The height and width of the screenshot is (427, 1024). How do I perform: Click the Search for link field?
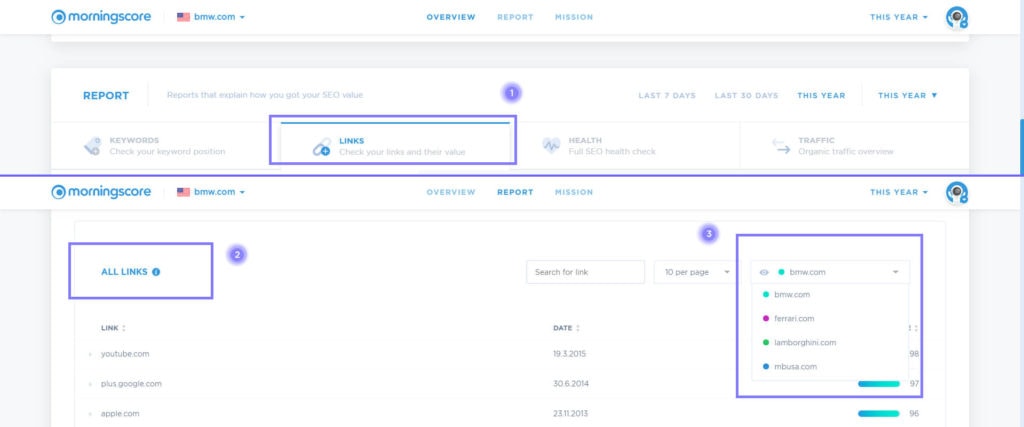(585, 272)
